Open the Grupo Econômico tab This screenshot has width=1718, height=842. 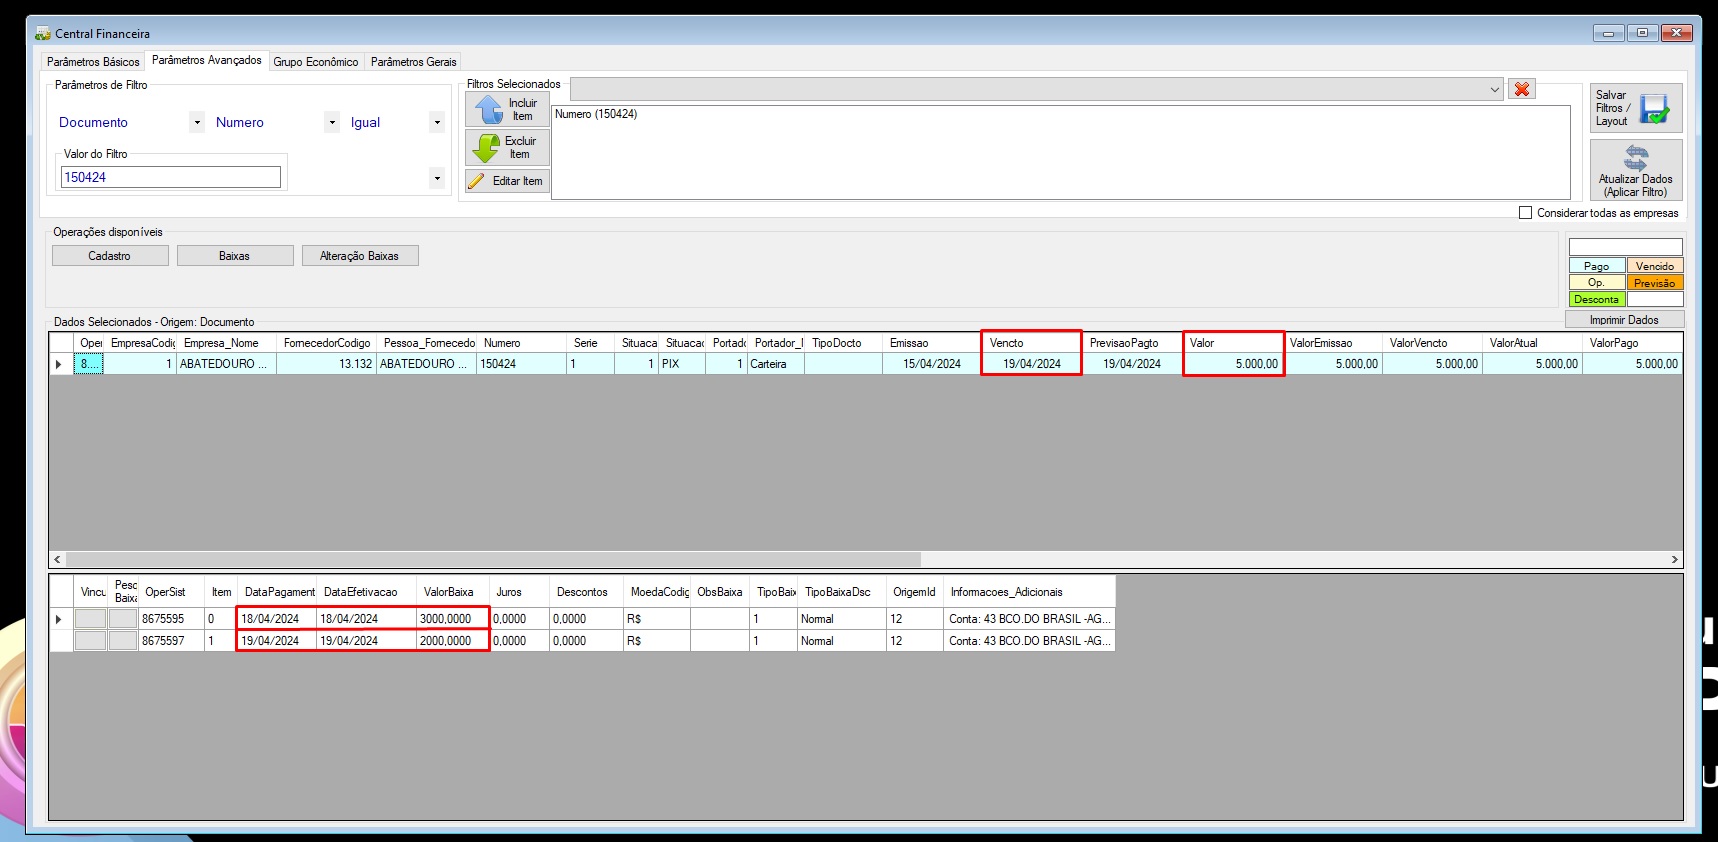tap(316, 62)
